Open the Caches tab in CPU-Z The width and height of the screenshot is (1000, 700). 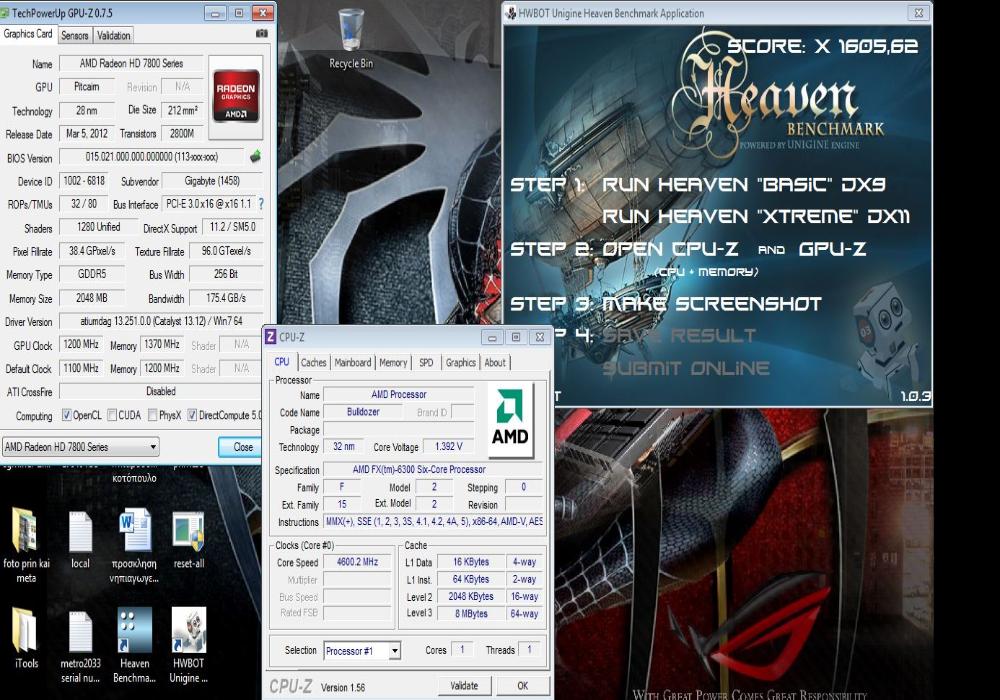[x=313, y=363]
